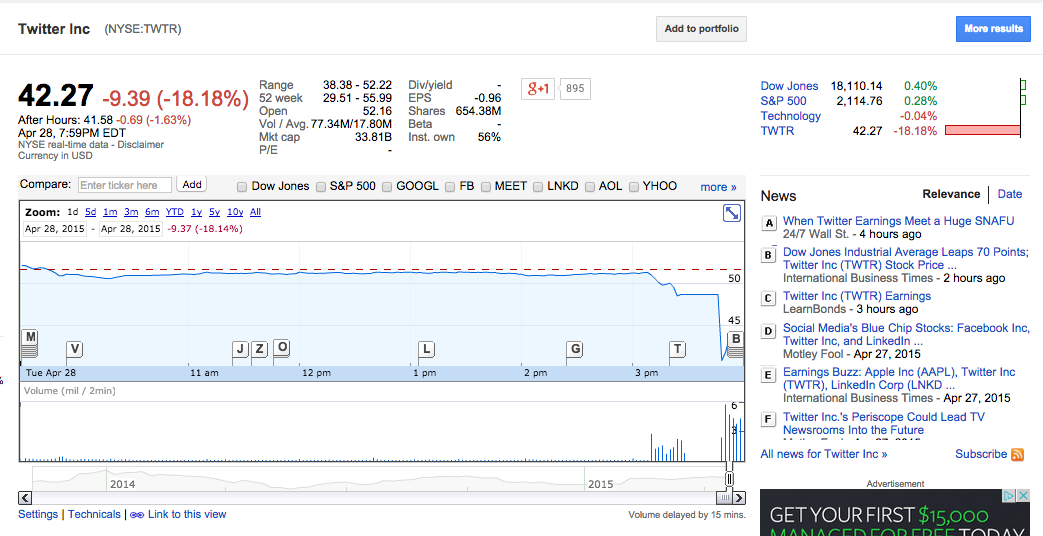Screen dimensions: 1043x536
Task: Set chart zoom to 1y
Action: [x=196, y=212]
